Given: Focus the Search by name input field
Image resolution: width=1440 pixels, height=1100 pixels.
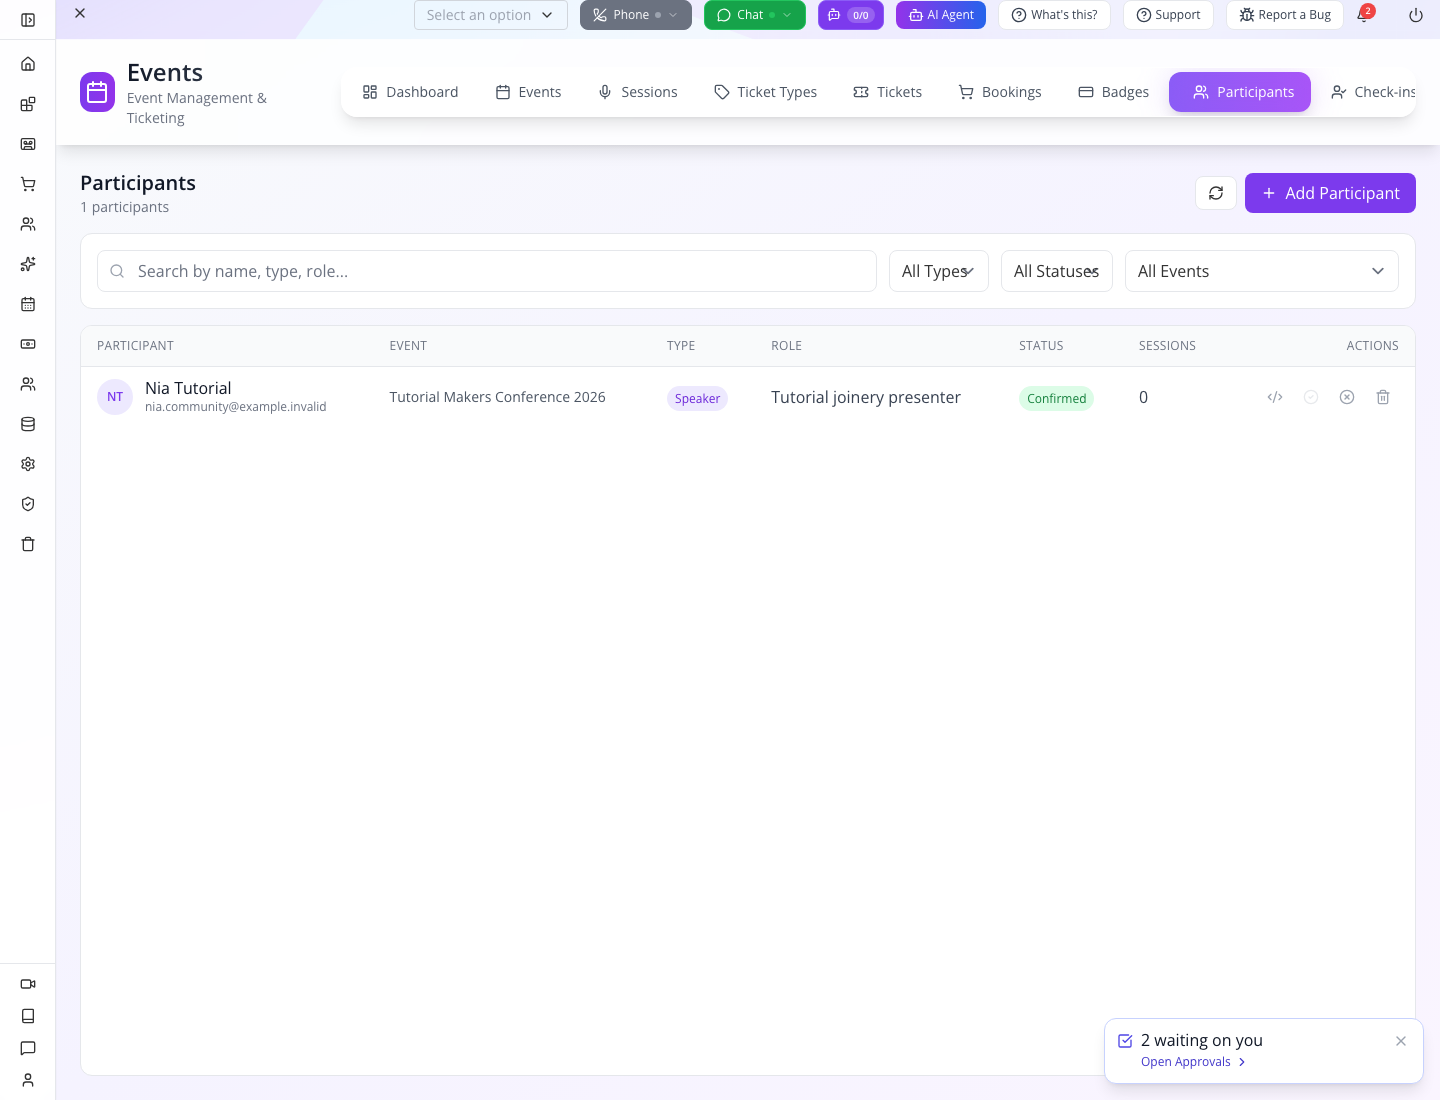Looking at the screenshot, I should (487, 271).
